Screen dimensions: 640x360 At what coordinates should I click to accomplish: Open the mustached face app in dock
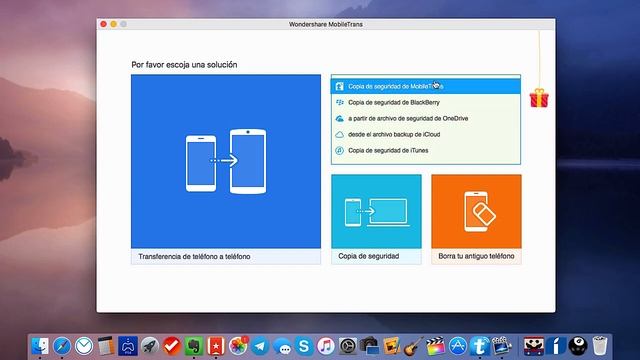pyautogui.click(x=534, y=346)
